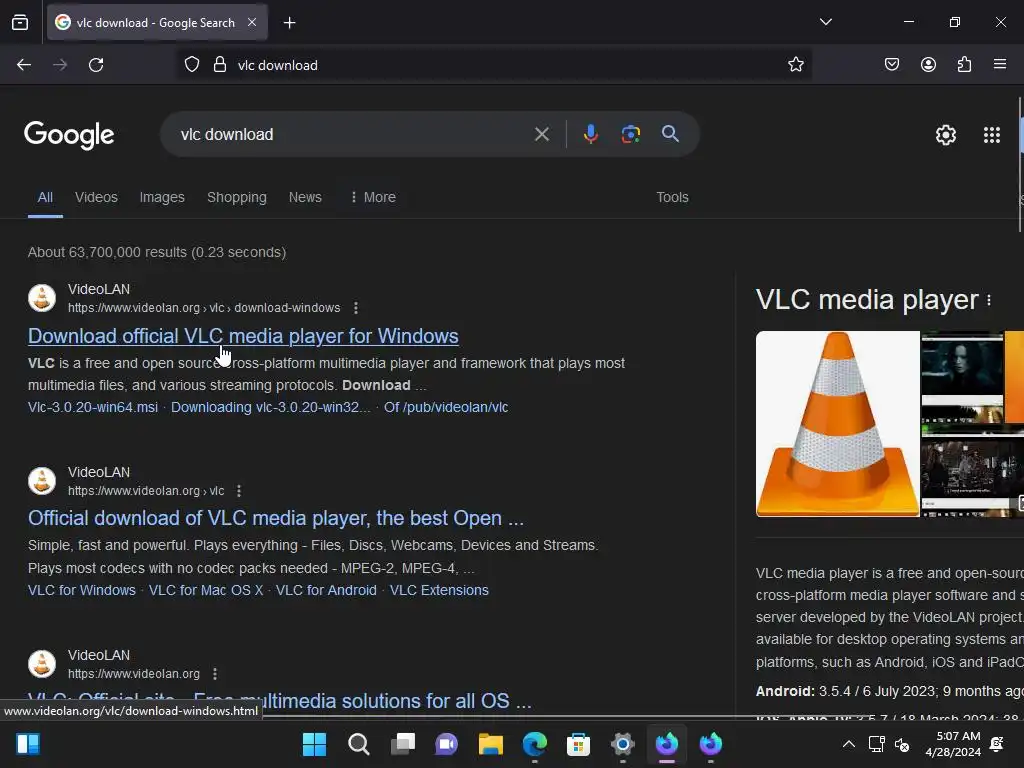Open VLC for Mac OS X sitelink
Image resolution: width=1024 pixels, height=768 pixels.
pyautogui.click(x=206, y=590)
